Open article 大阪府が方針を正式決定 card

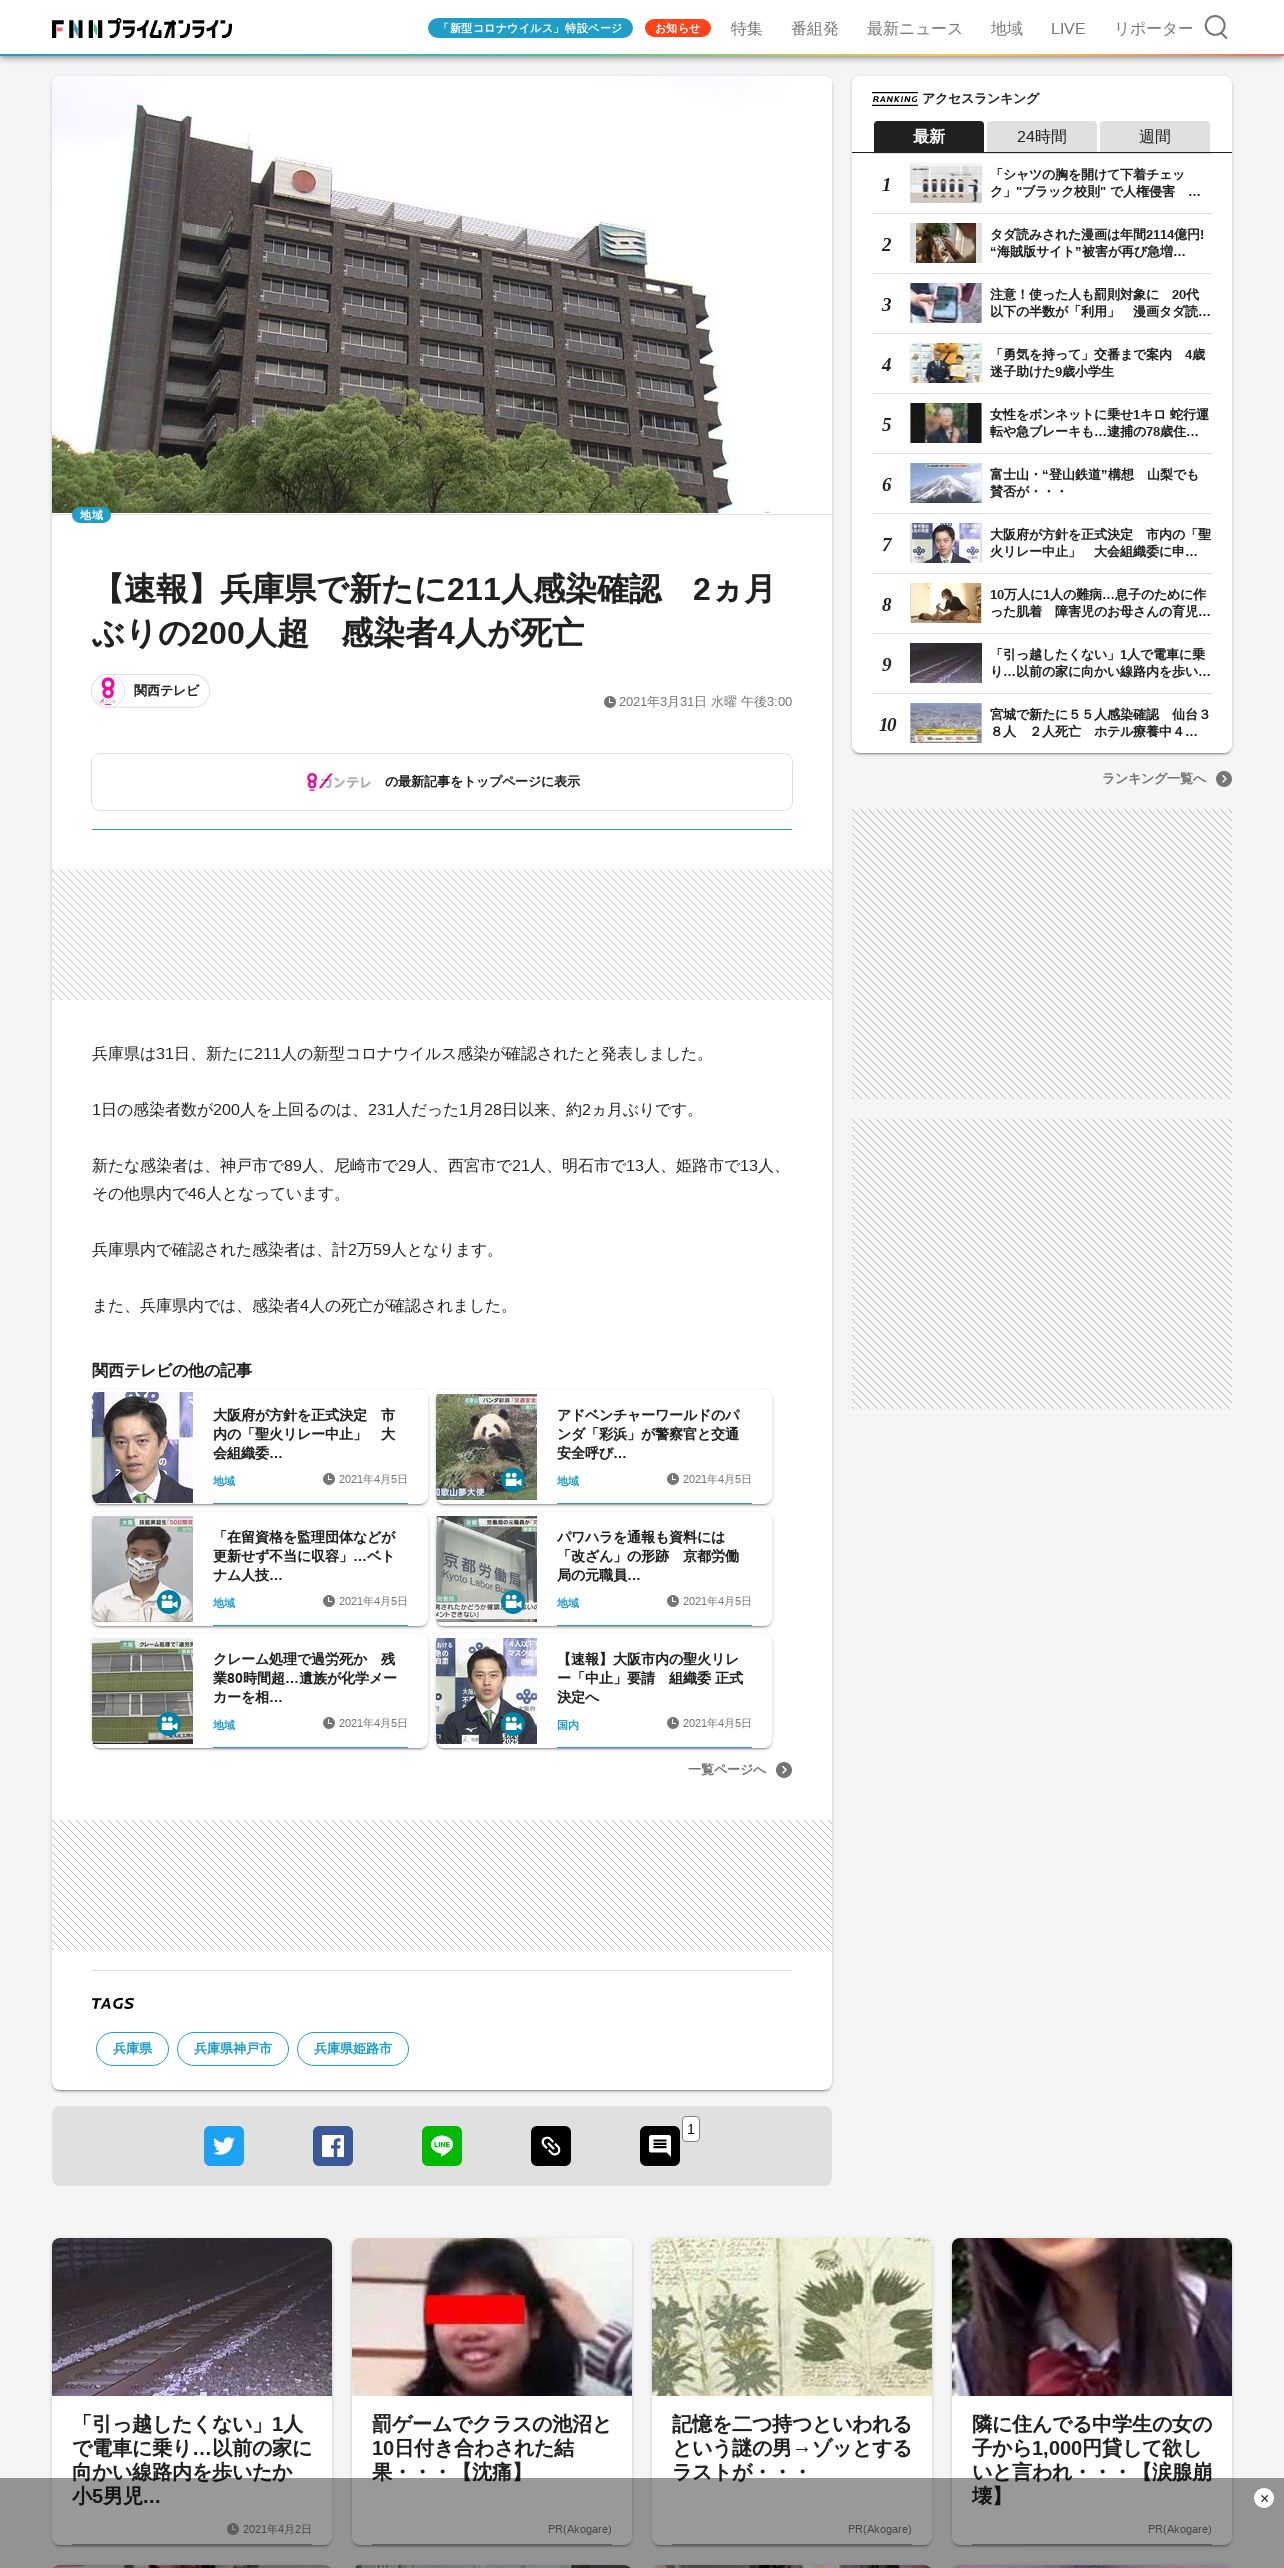[260, 1447]
